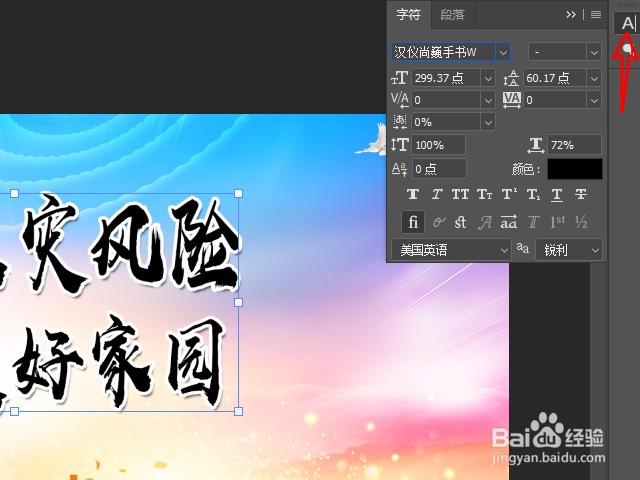This screenshot has height=480, width=640.
Task: Click the 颜色 label
Action: point(526,169)
